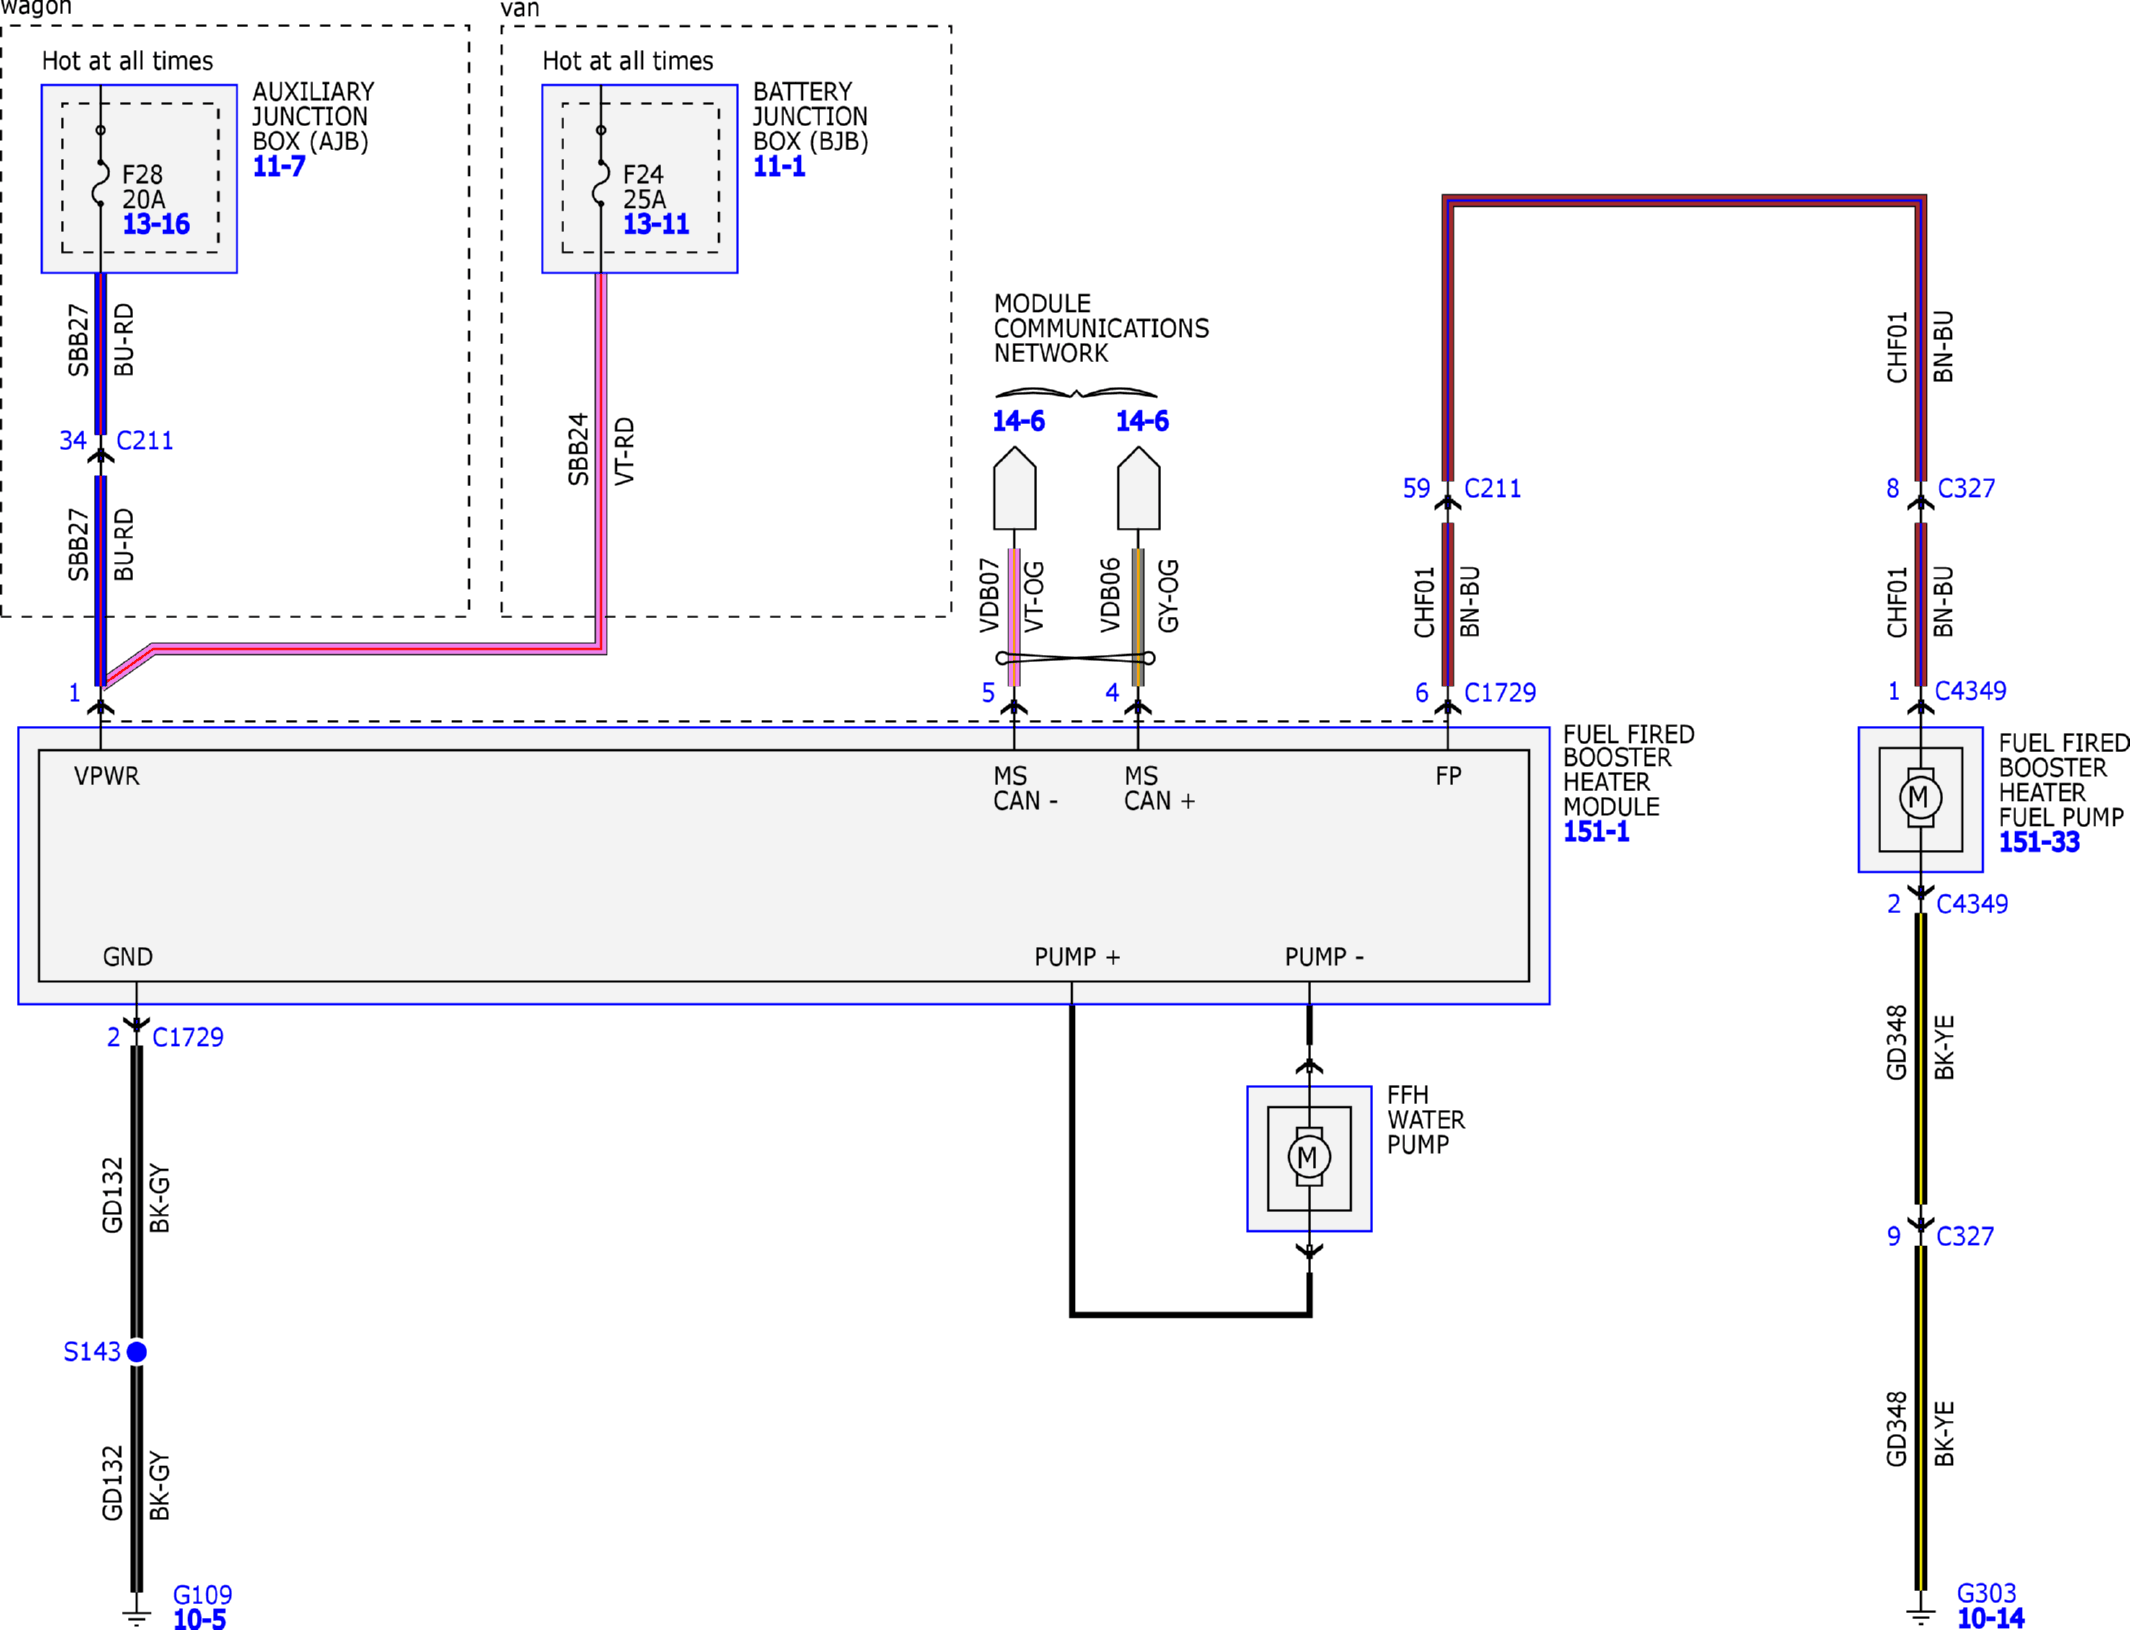This screenshot has height=1630, width=2130.
Task: Click the GY-OG wire color label
Action: (1168, 596)
